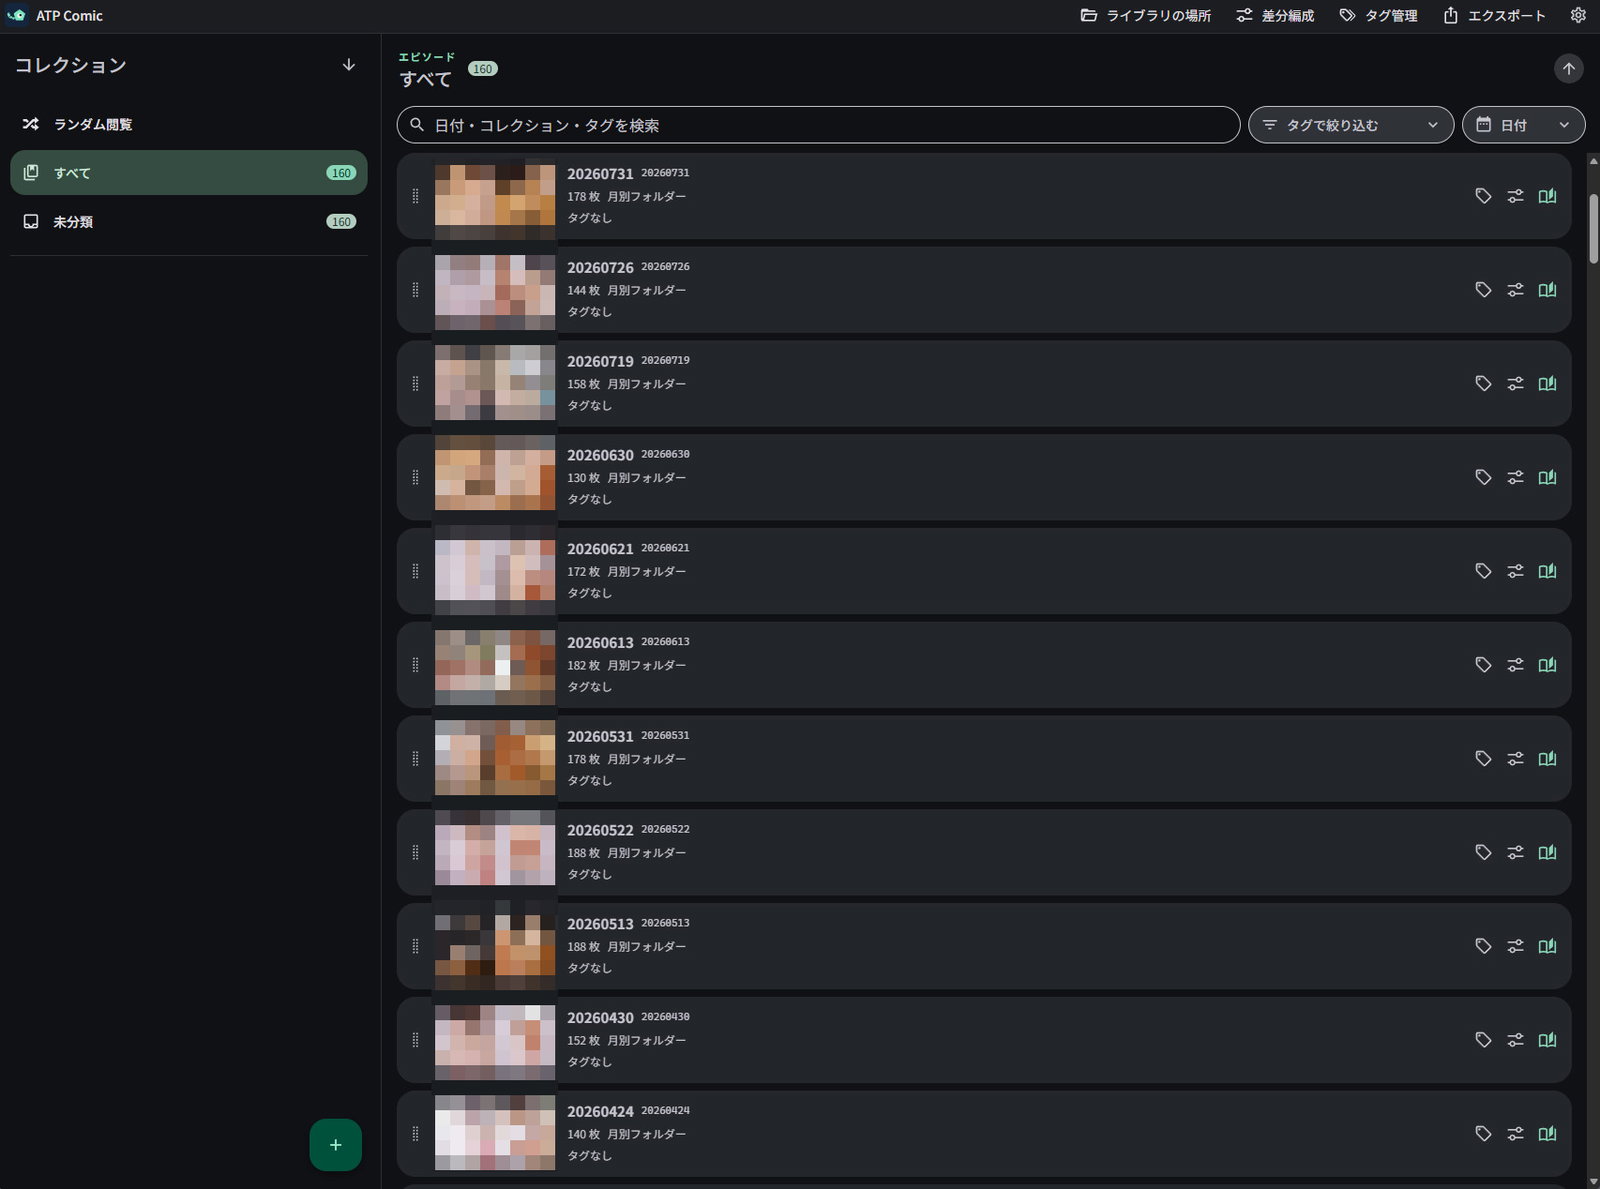Click the tag icon on row 20260719
Viewport: 1600px width, 1189px height.
1483,384
